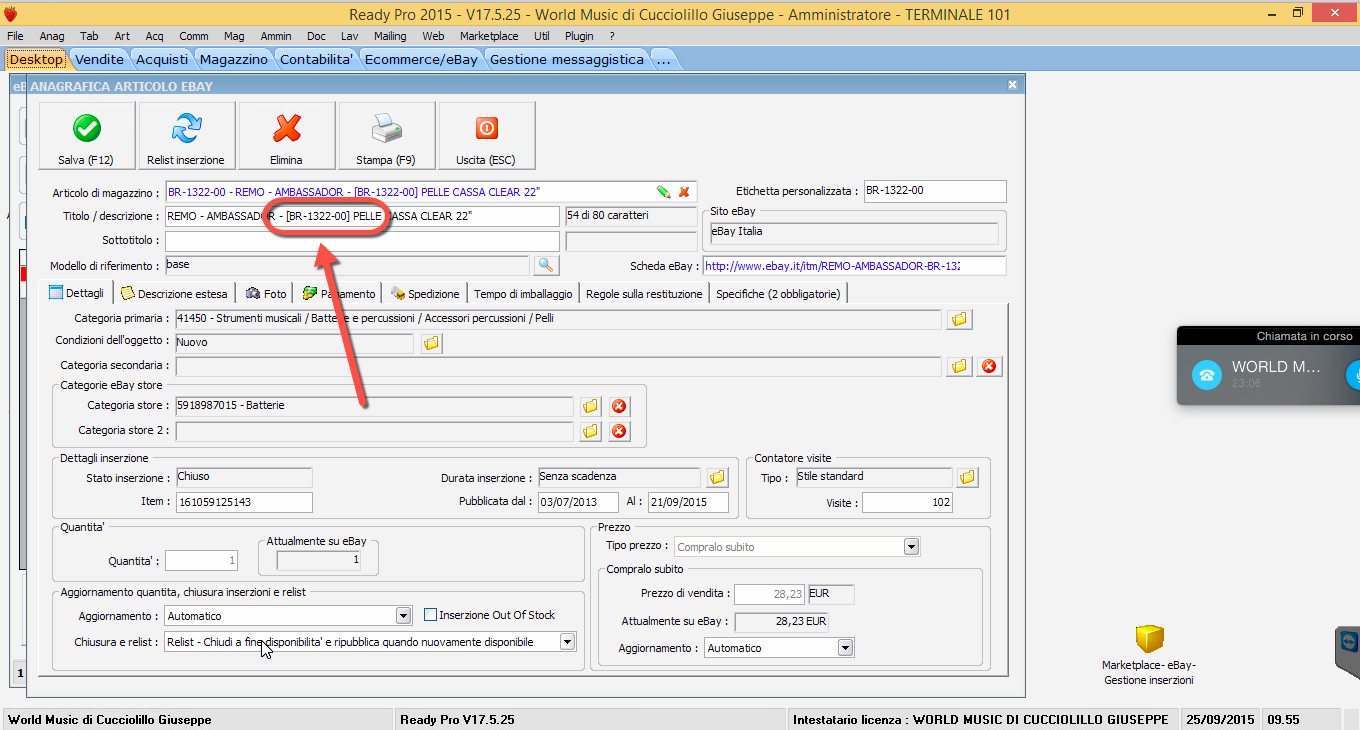
Task: Open the Tempo di imballaggio tab
Action: (523, 293)
